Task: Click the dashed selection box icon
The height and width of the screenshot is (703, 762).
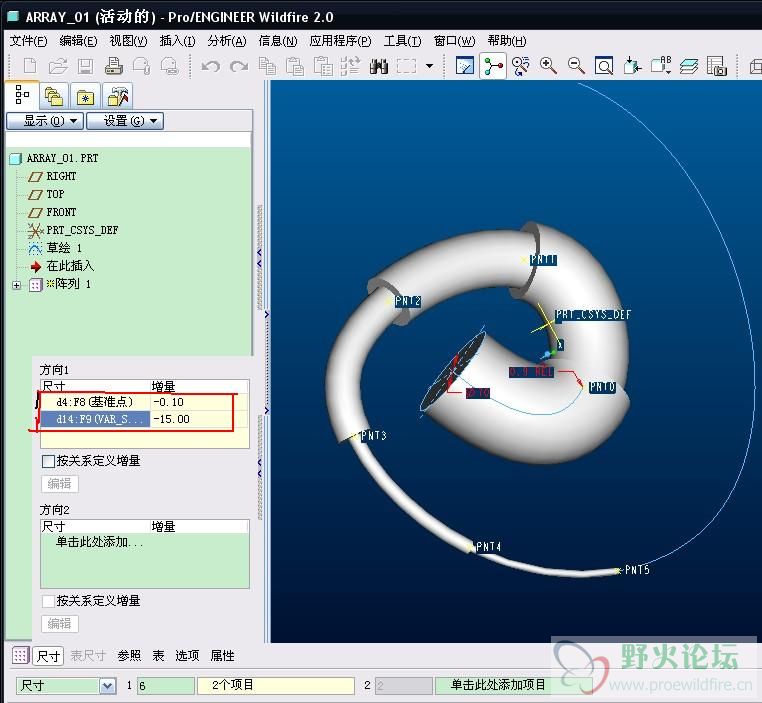Action: pyautogui.click(x=406, y=66)
